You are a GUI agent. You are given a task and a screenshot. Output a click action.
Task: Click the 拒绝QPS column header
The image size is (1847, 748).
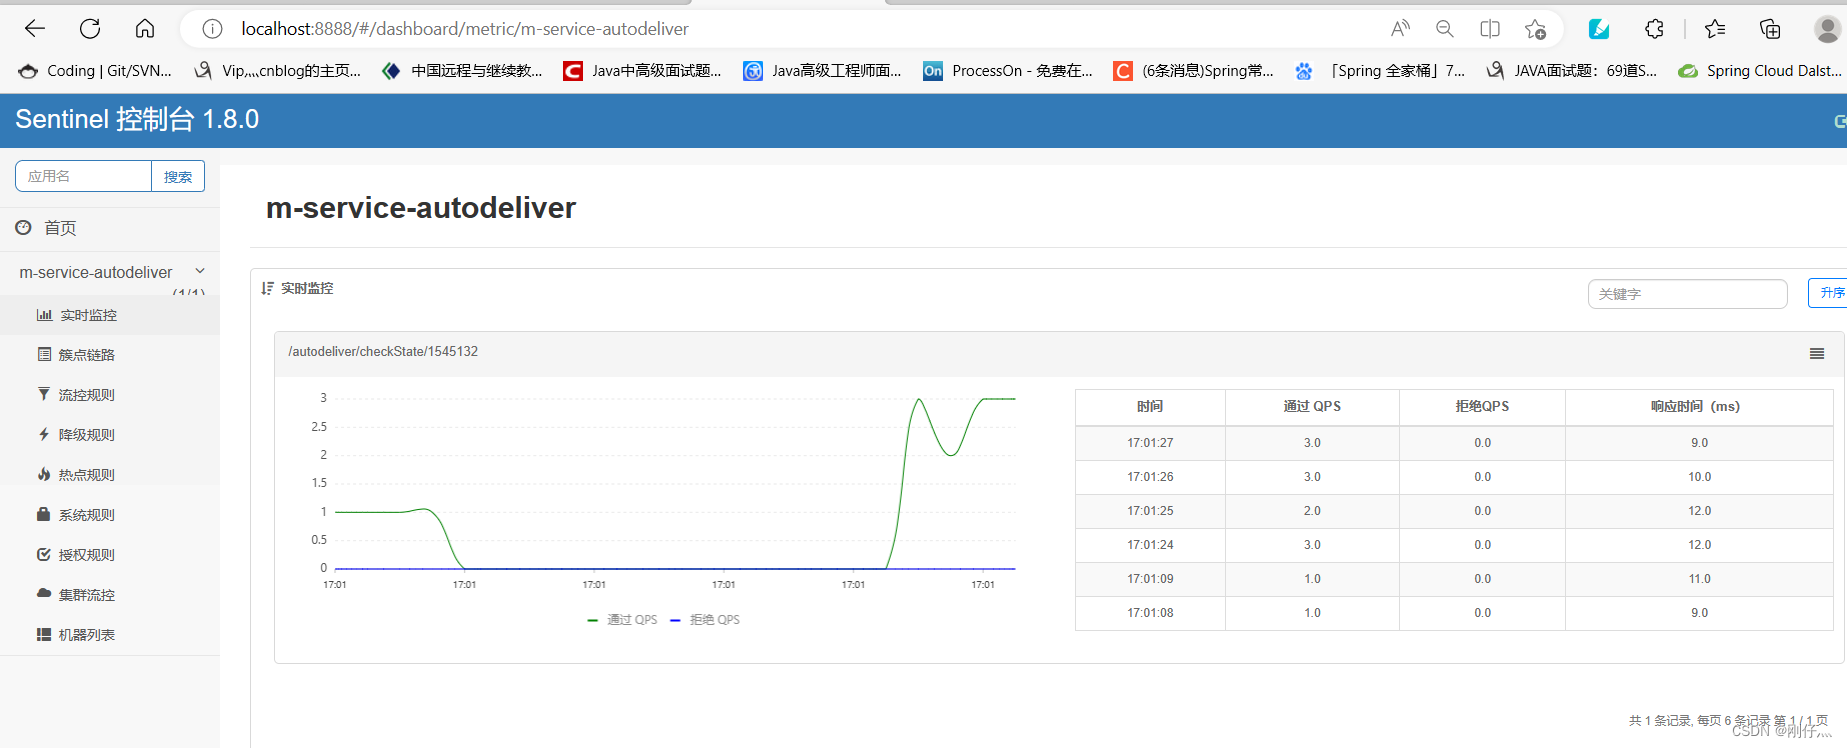[1482, 407]
